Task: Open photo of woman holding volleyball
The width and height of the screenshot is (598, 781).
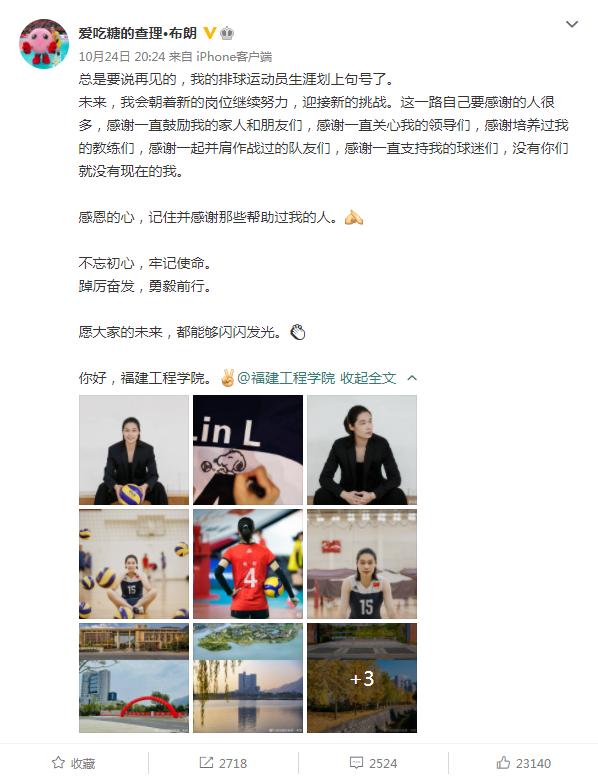Action: (134, 450)
